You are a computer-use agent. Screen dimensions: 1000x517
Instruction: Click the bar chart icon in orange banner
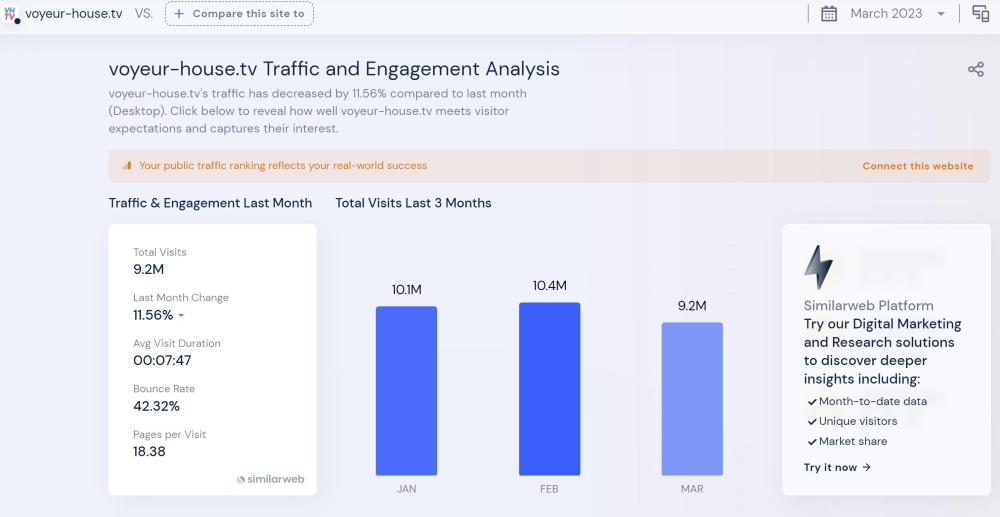click(x=127, y=166)
